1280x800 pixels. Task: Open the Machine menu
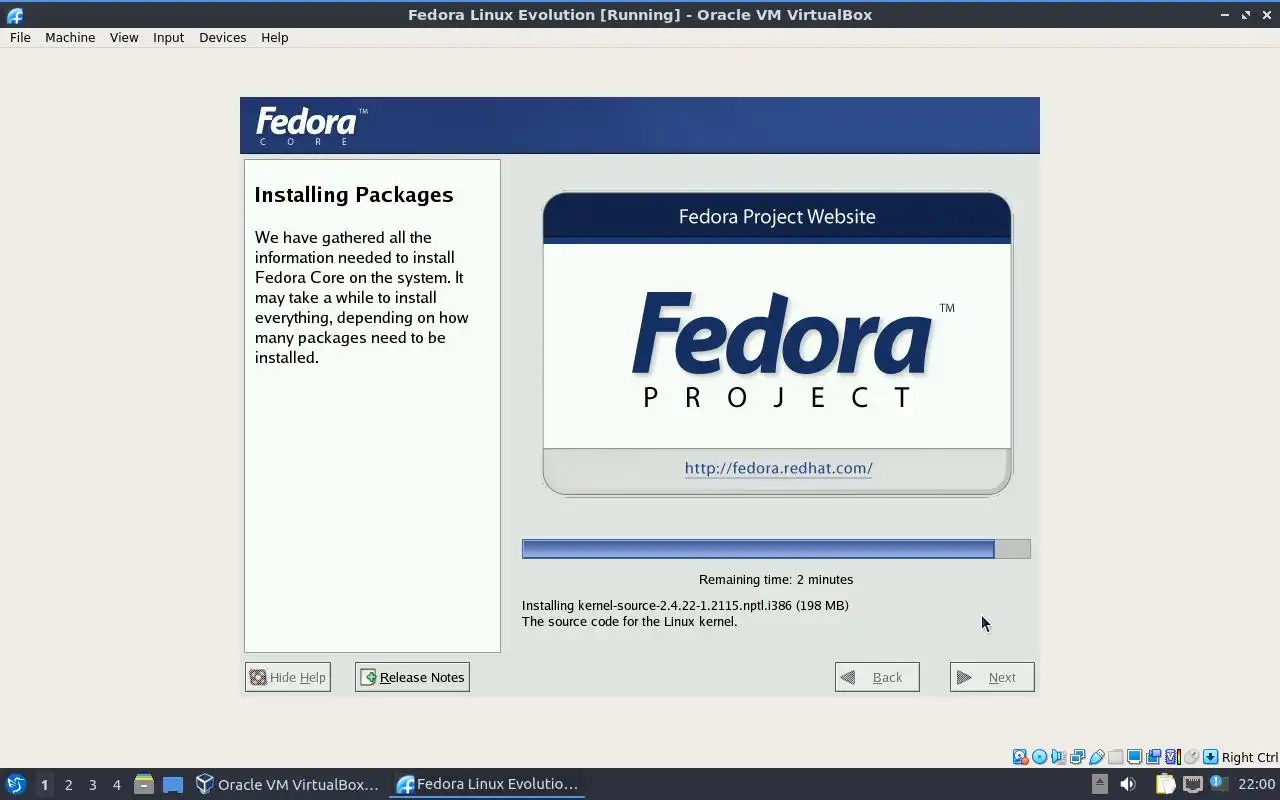click(x=70, y=37)
